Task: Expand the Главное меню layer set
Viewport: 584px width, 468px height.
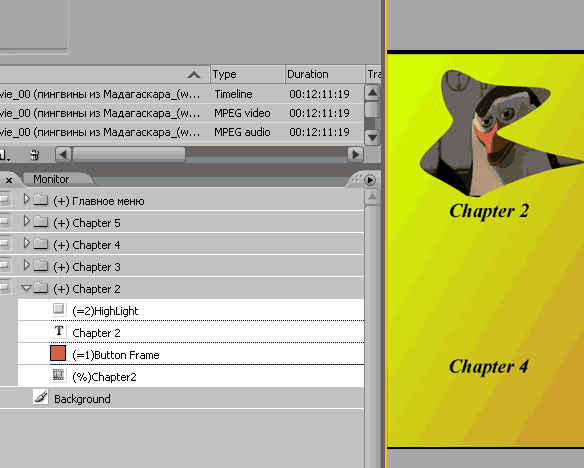Action: coord(26,199)
